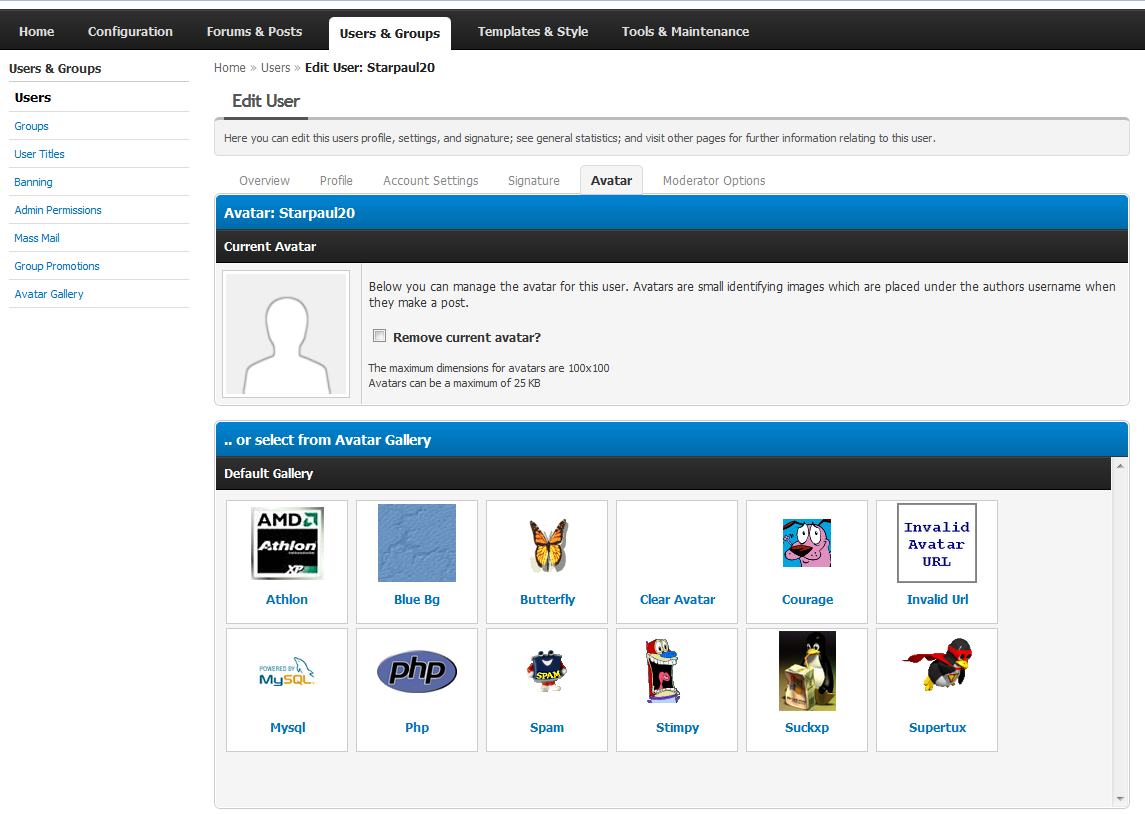1145x814 pixels.
Task: Click the Suckxp name link
Action: pos(807,727)
